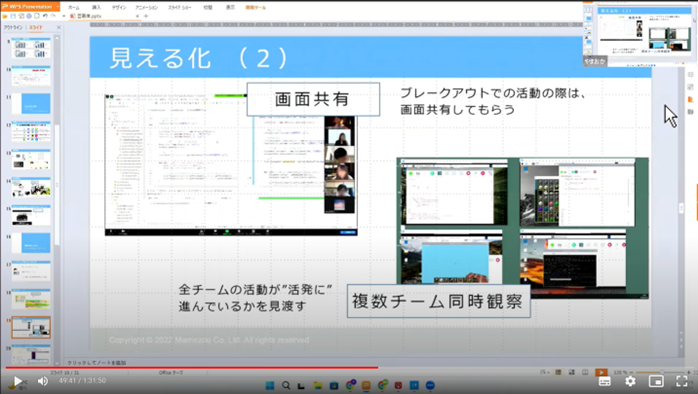Toggle the subtitles/captions button

(605, 381)
